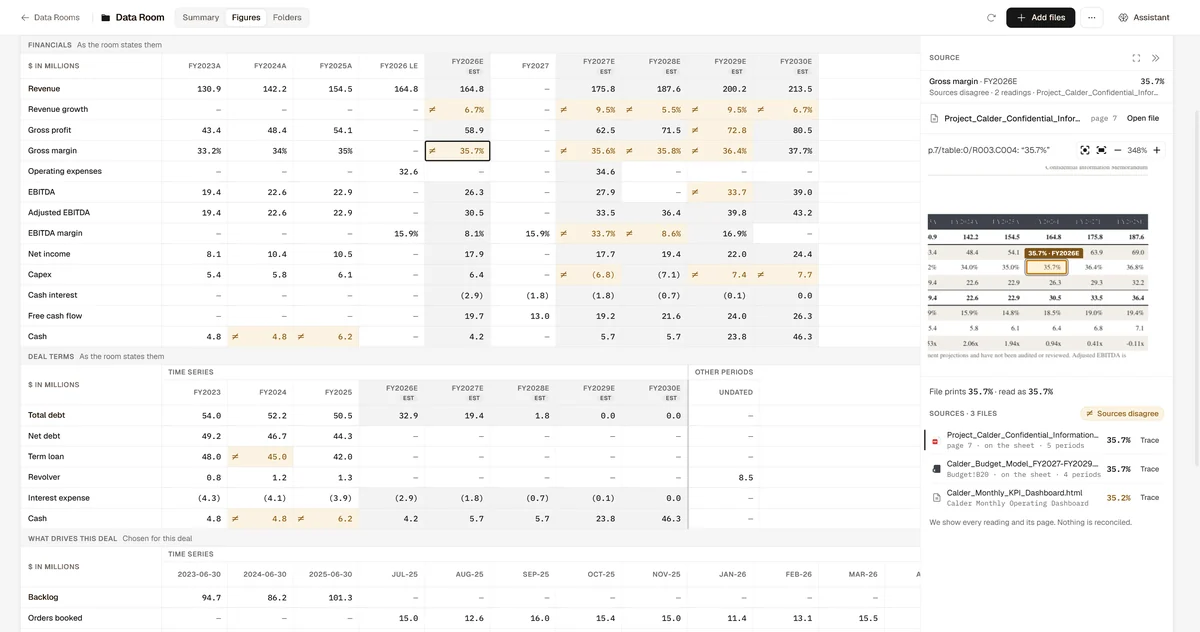This screenshot has height=632, width=1200.
Task: Click disagreement icon in Revenue growth FY2026E cell
Action: coord(433,109)
